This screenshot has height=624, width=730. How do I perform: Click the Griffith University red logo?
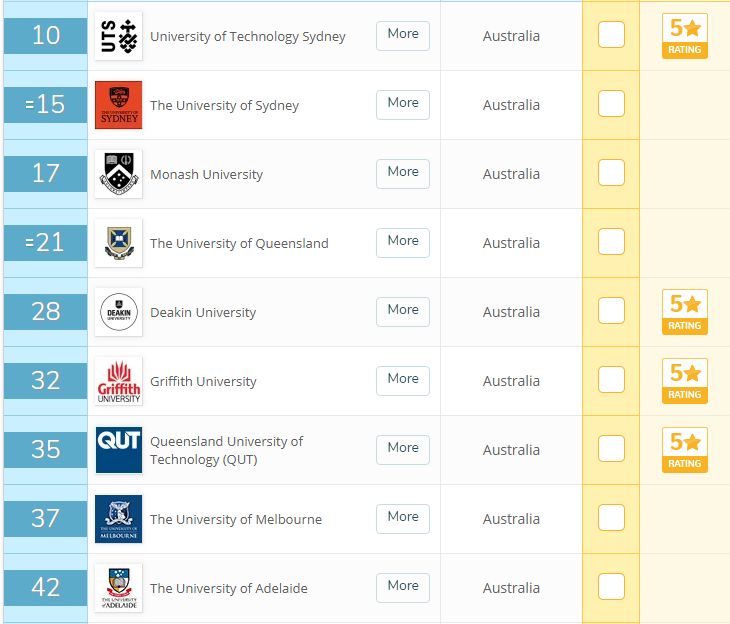[x=118, y=381]
